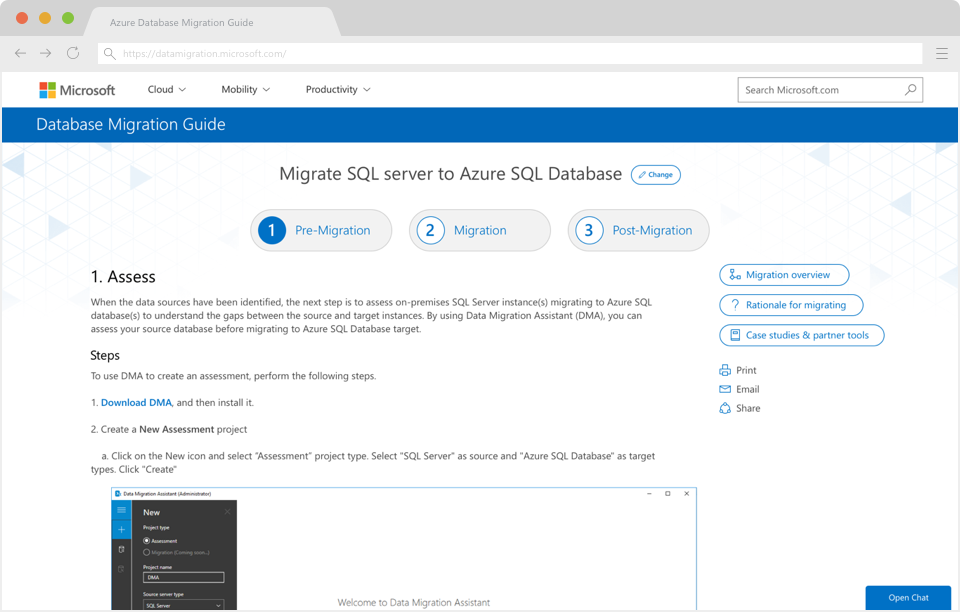Click the Search Microsoft.com field
This screenshot has width=960, height=612.
click(x=830, y=90)
